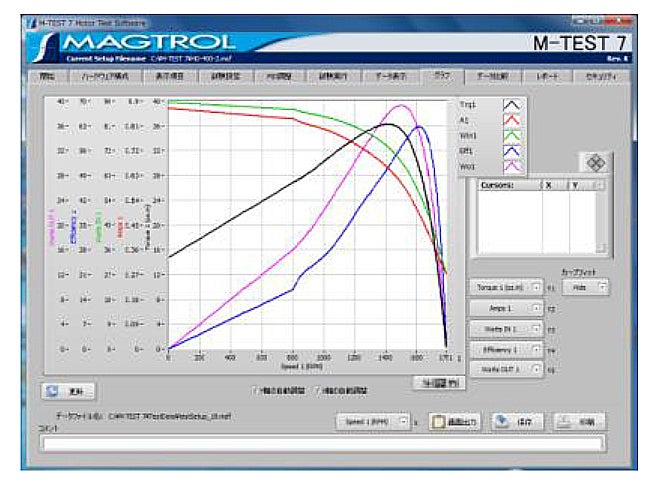This screenshot has width=657, height=488.
Task: Open the curve fit dropdown next to Y1
Action: click(x=585, y=287)
